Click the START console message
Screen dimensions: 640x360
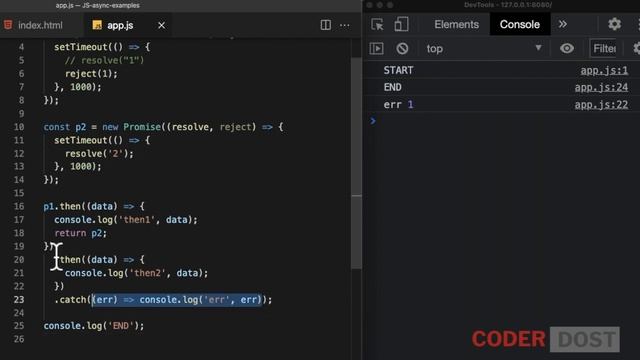(x=398, y=70)
